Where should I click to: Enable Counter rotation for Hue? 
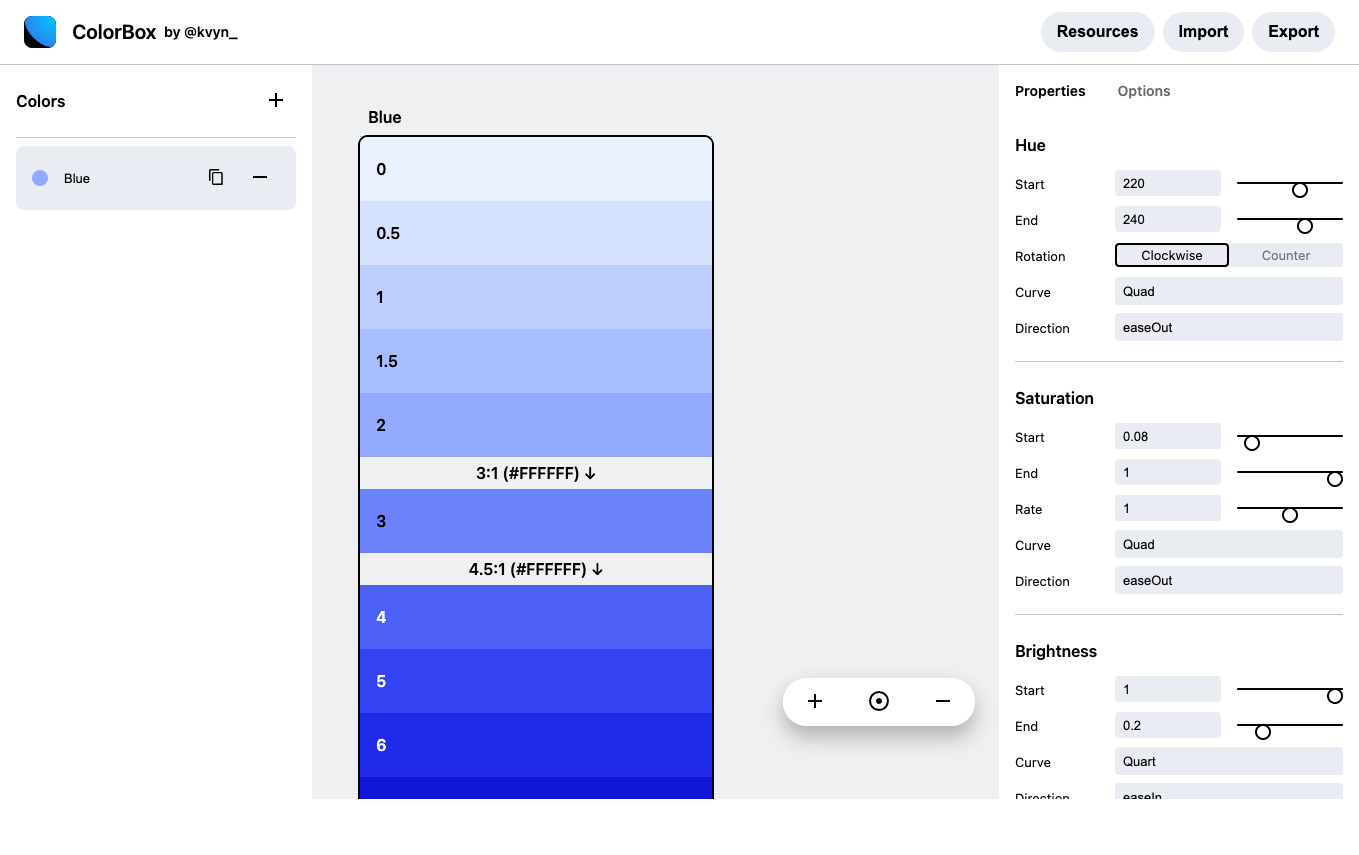click(1286, 255)
